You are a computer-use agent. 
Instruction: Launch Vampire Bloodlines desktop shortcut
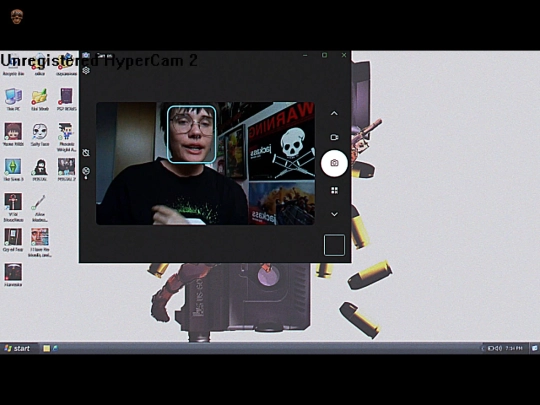(x=13, y=207)
